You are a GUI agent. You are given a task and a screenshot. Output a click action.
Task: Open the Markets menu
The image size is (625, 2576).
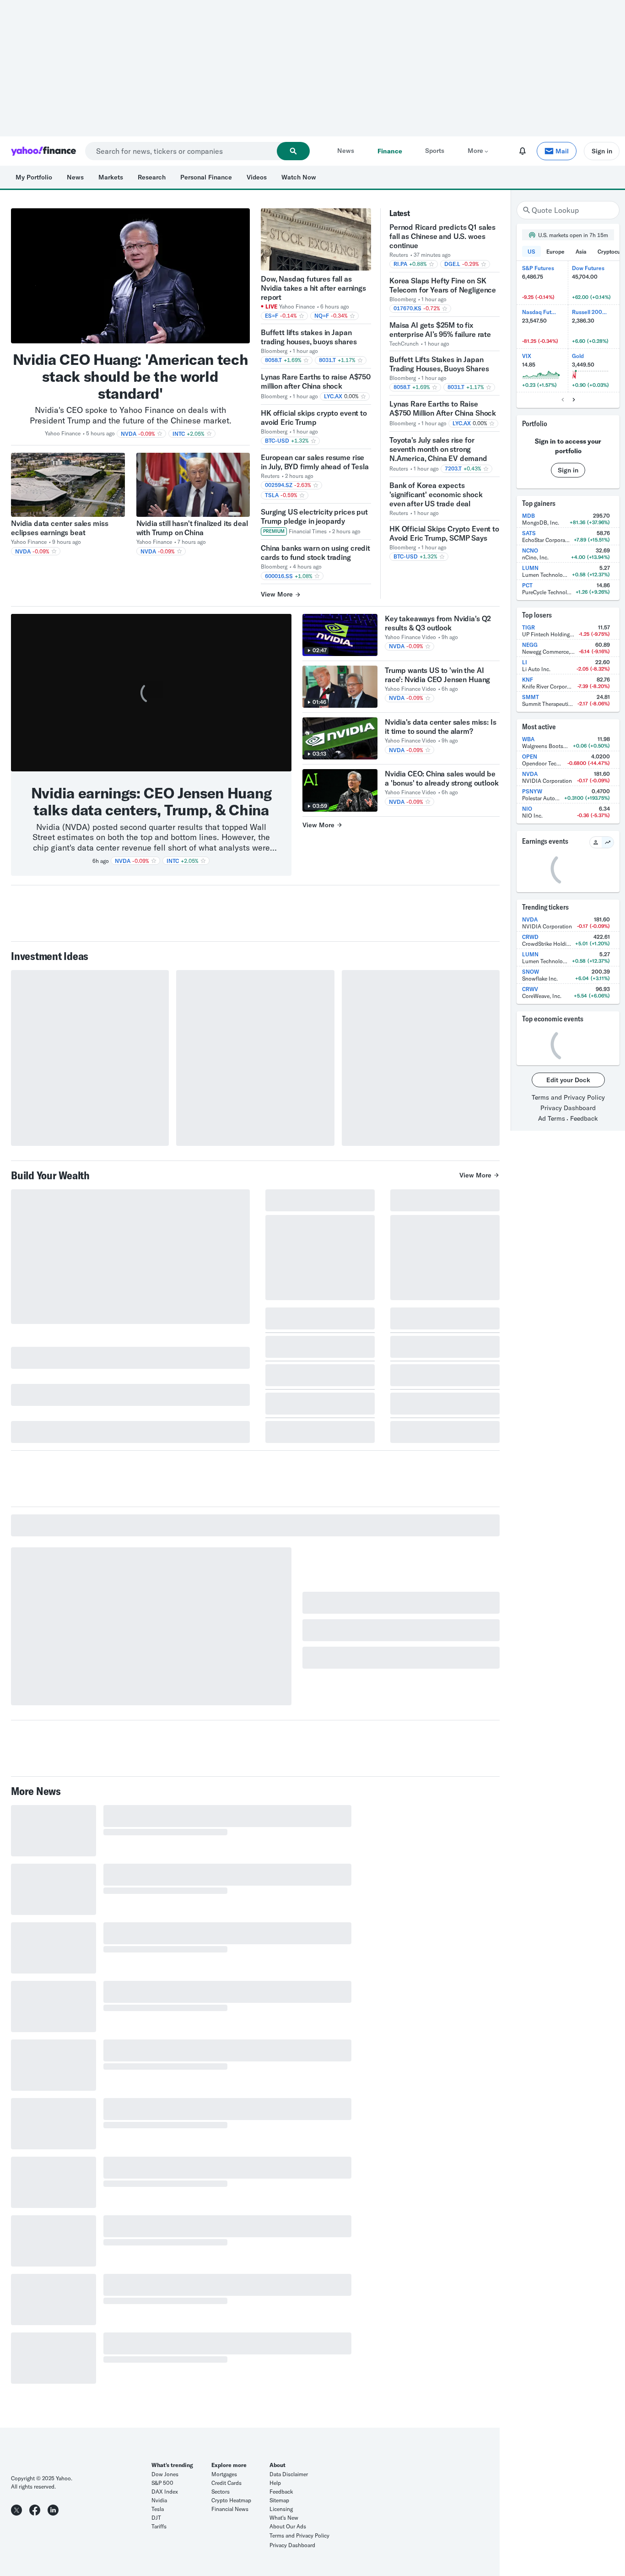click(111, 177)
